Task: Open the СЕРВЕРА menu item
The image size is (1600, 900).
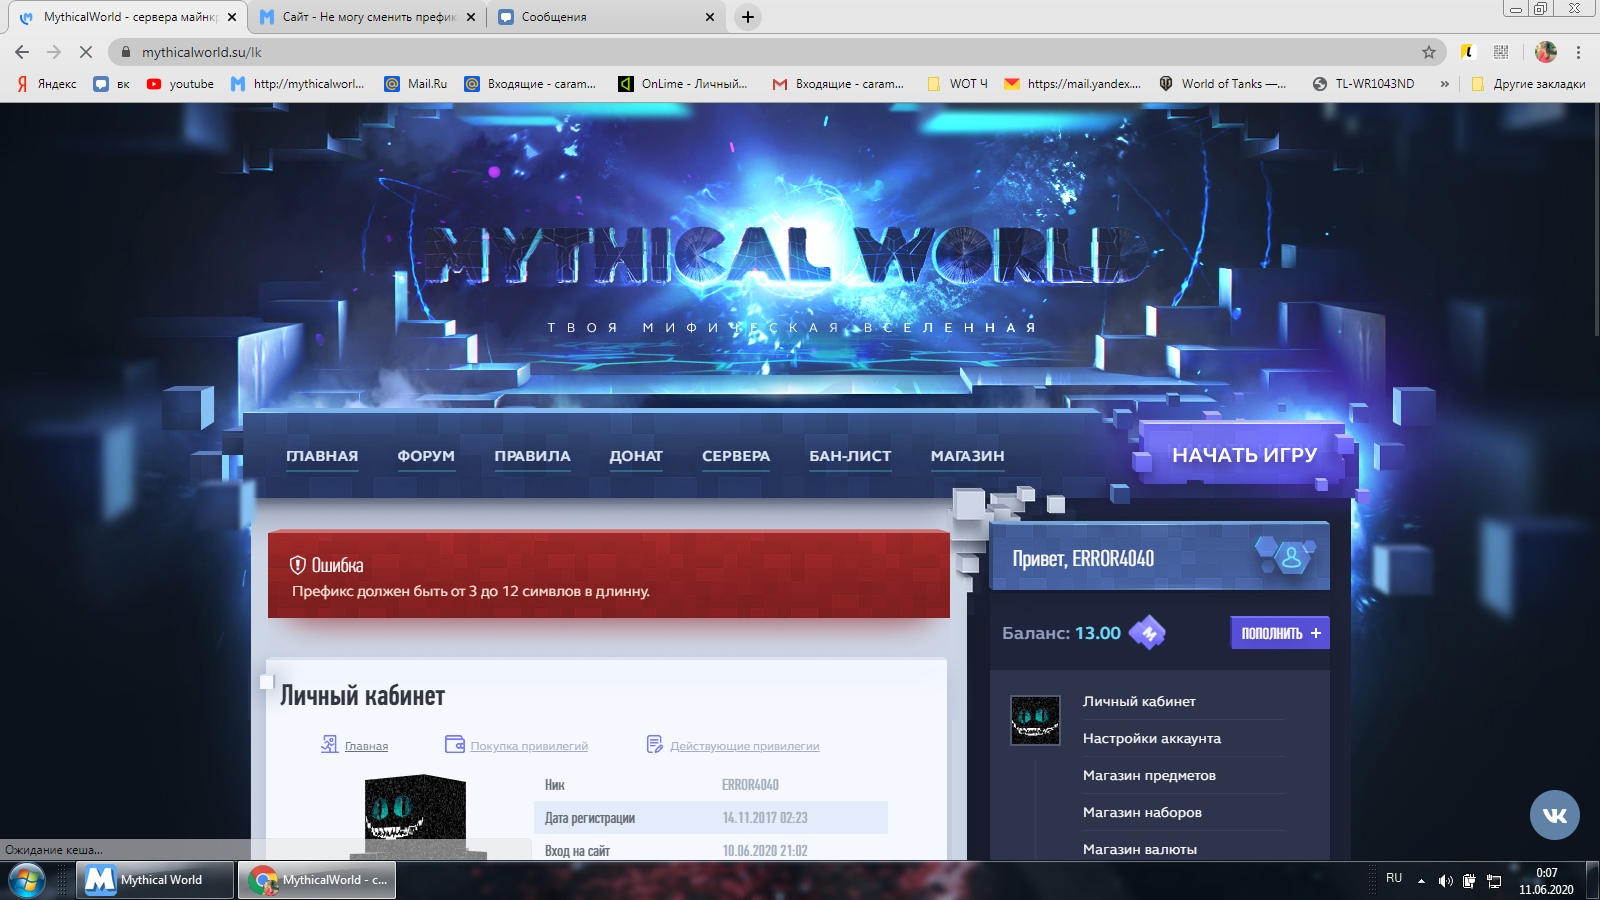Action: coord(736,456)
